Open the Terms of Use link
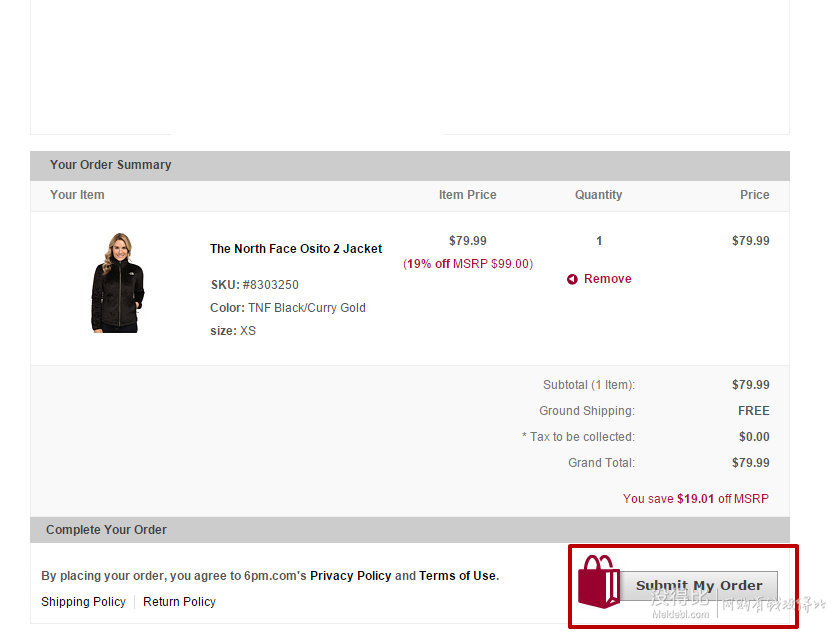The height and width of the screenshot is (638, 837). coord(458,576)
